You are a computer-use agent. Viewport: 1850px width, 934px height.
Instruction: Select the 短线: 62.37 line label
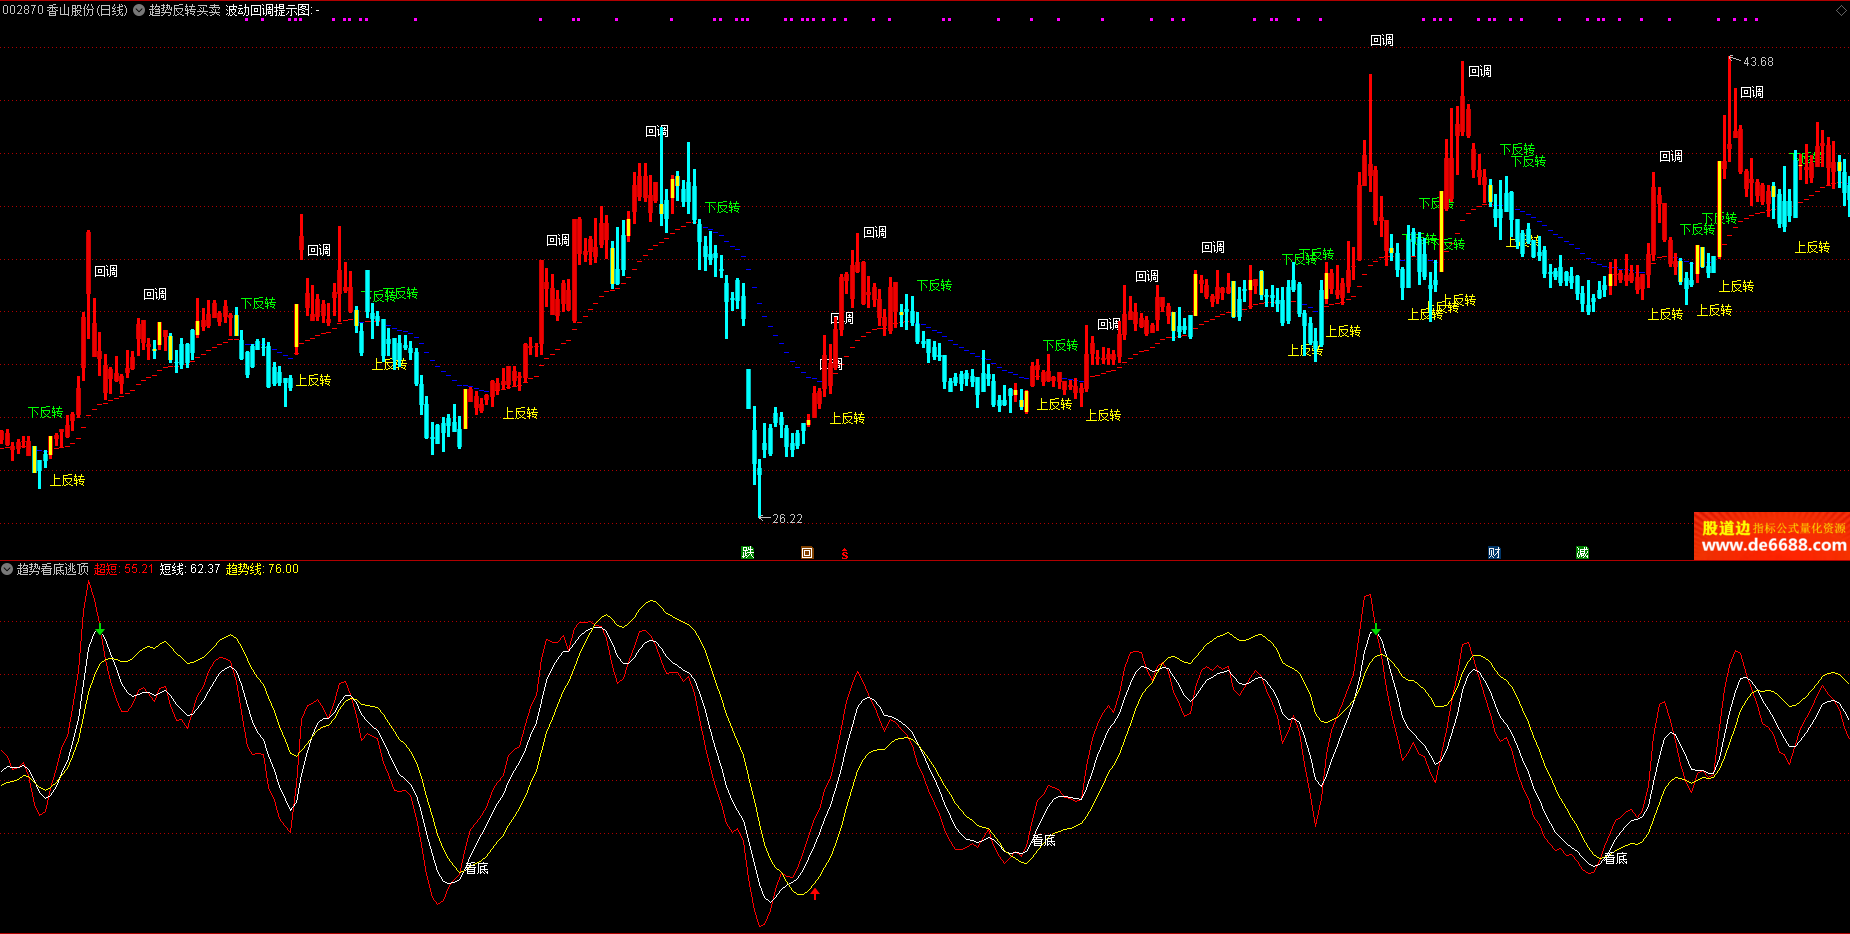[190, 569]
